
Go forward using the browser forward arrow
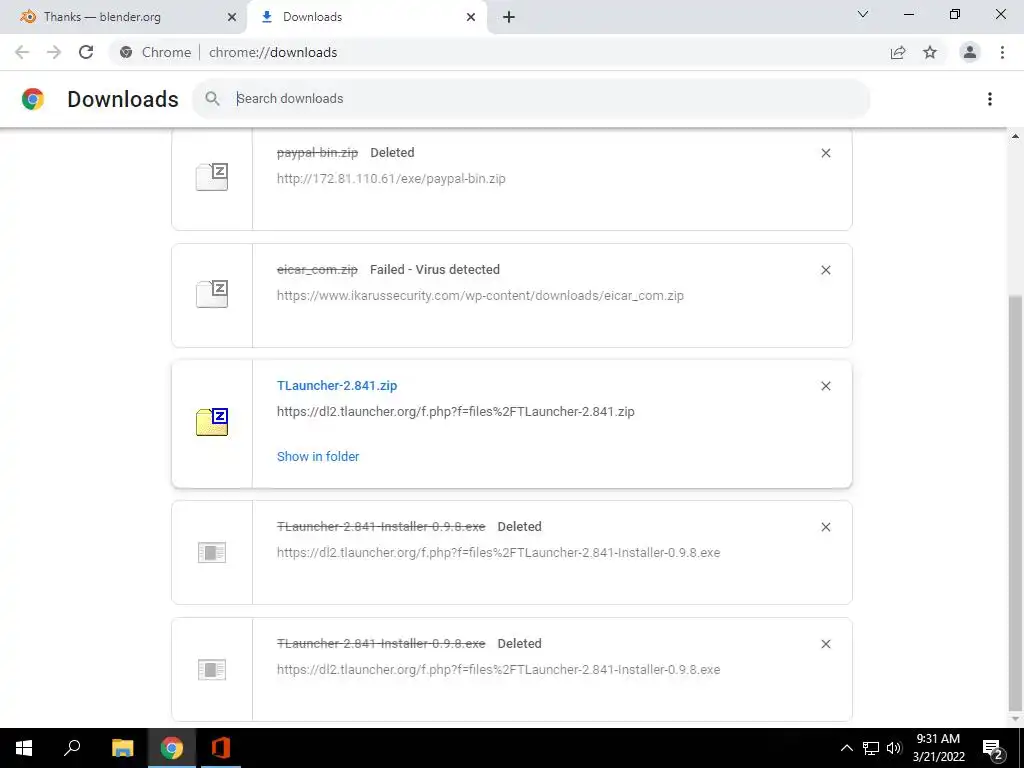pos(54,52)
